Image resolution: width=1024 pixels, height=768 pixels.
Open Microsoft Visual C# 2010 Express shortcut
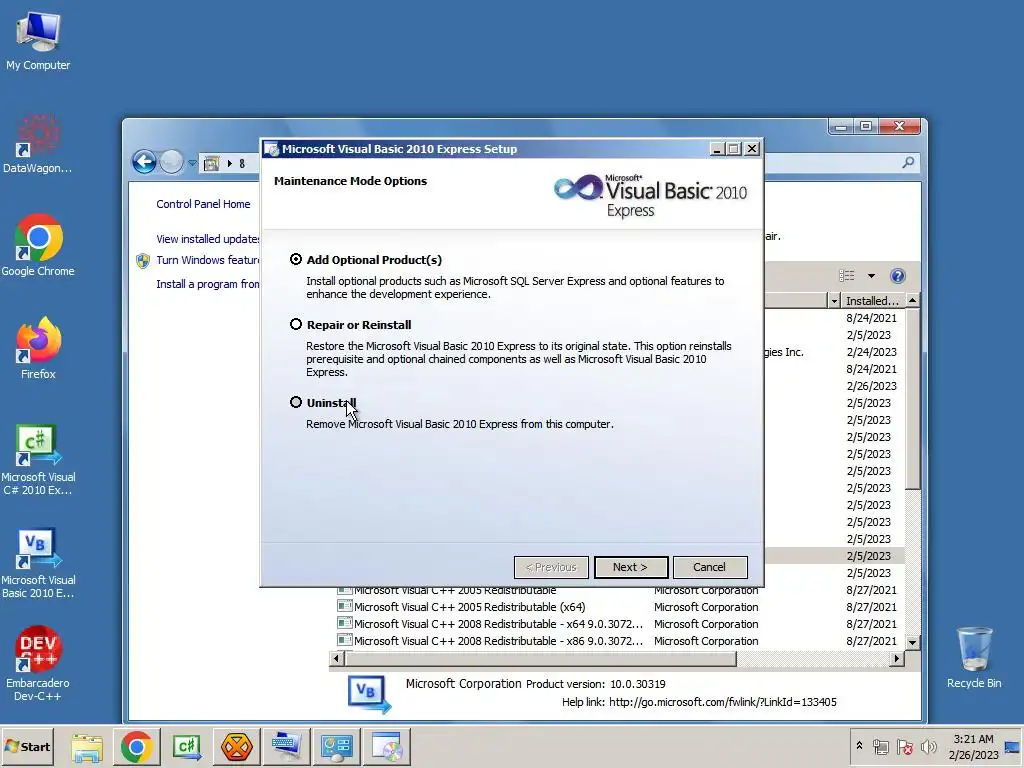tap(38, 460)
